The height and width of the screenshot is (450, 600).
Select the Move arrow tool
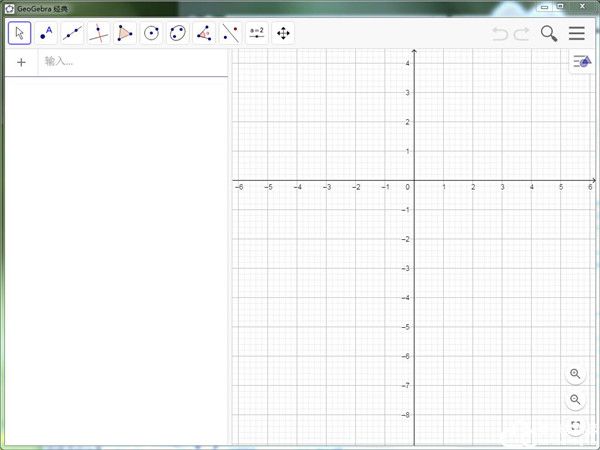coord(20,33)
